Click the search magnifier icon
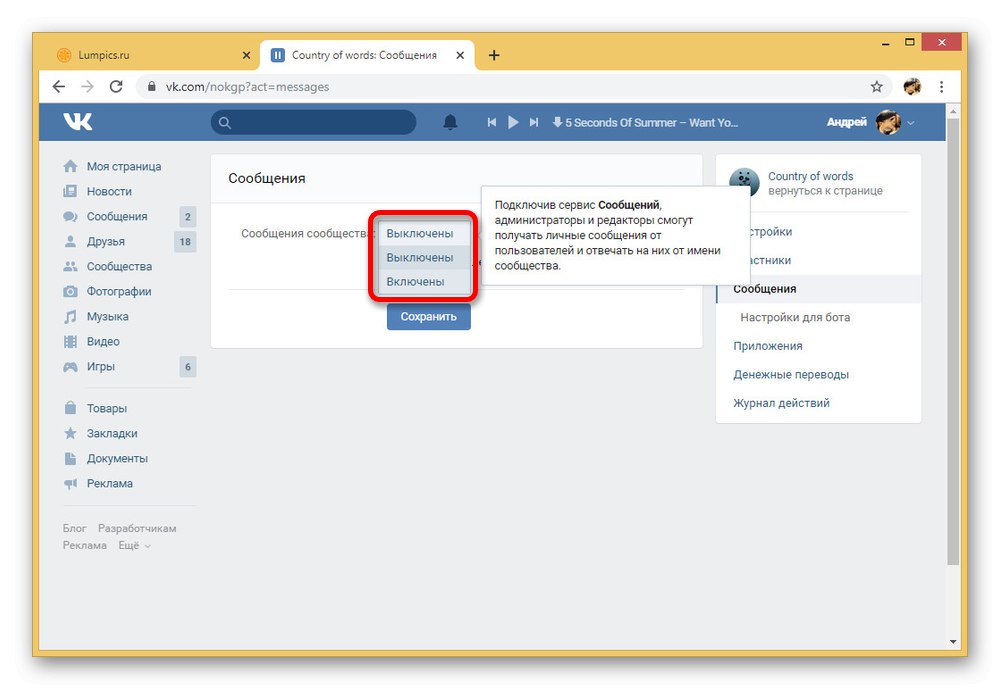This screenshot has height=689, width=1000. (x=224, y=122)
